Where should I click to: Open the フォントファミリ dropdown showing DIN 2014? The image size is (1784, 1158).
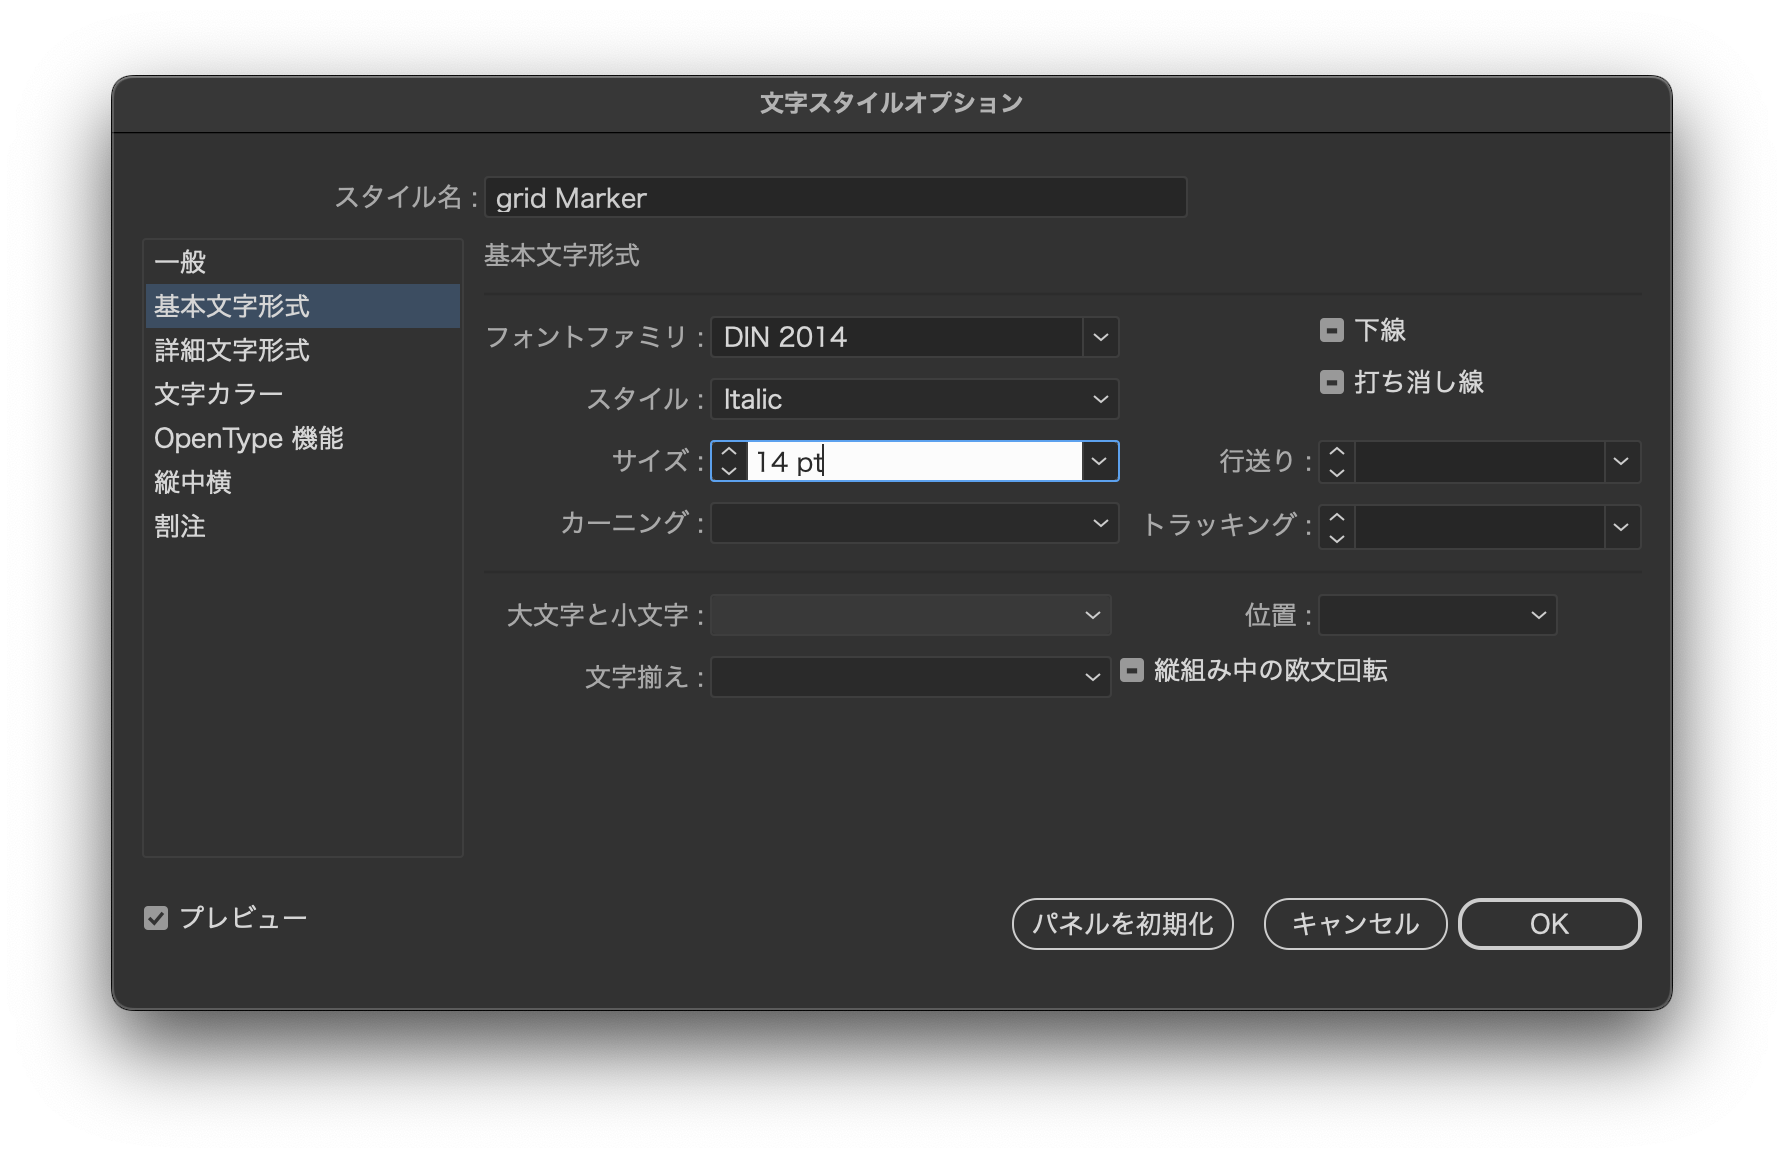click(1100, 337)
